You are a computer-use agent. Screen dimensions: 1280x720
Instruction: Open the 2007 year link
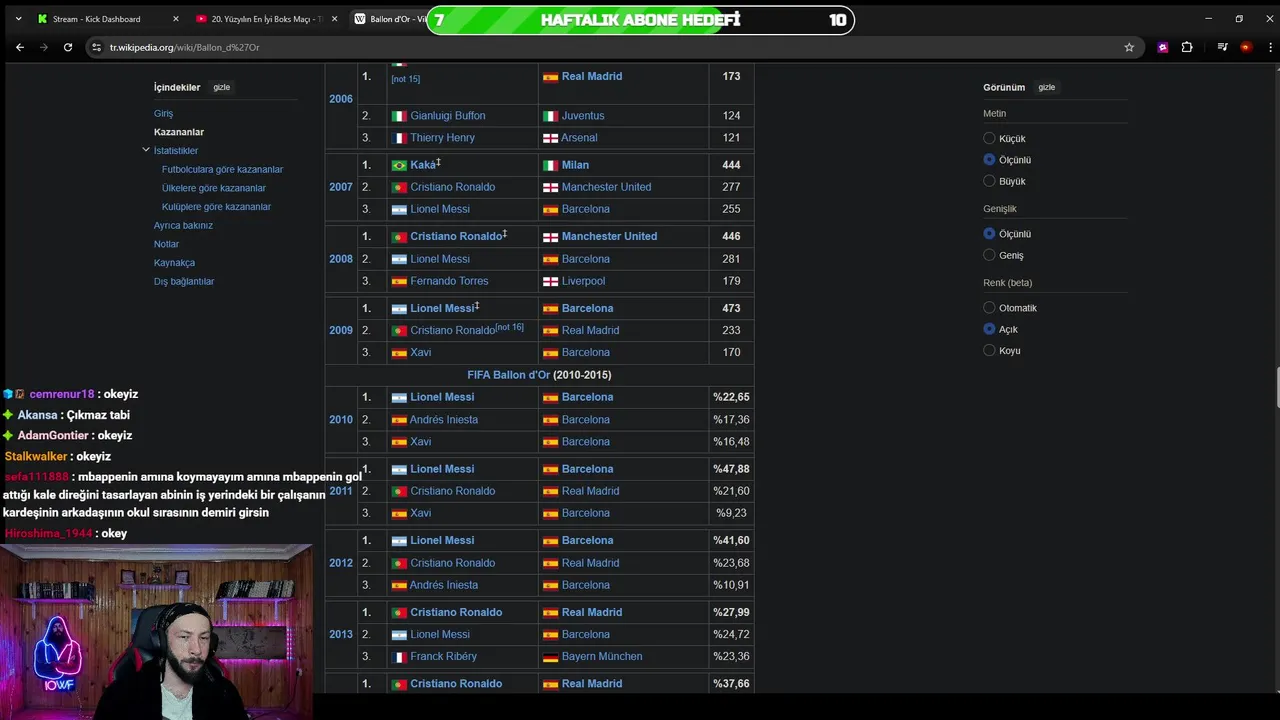341,187
